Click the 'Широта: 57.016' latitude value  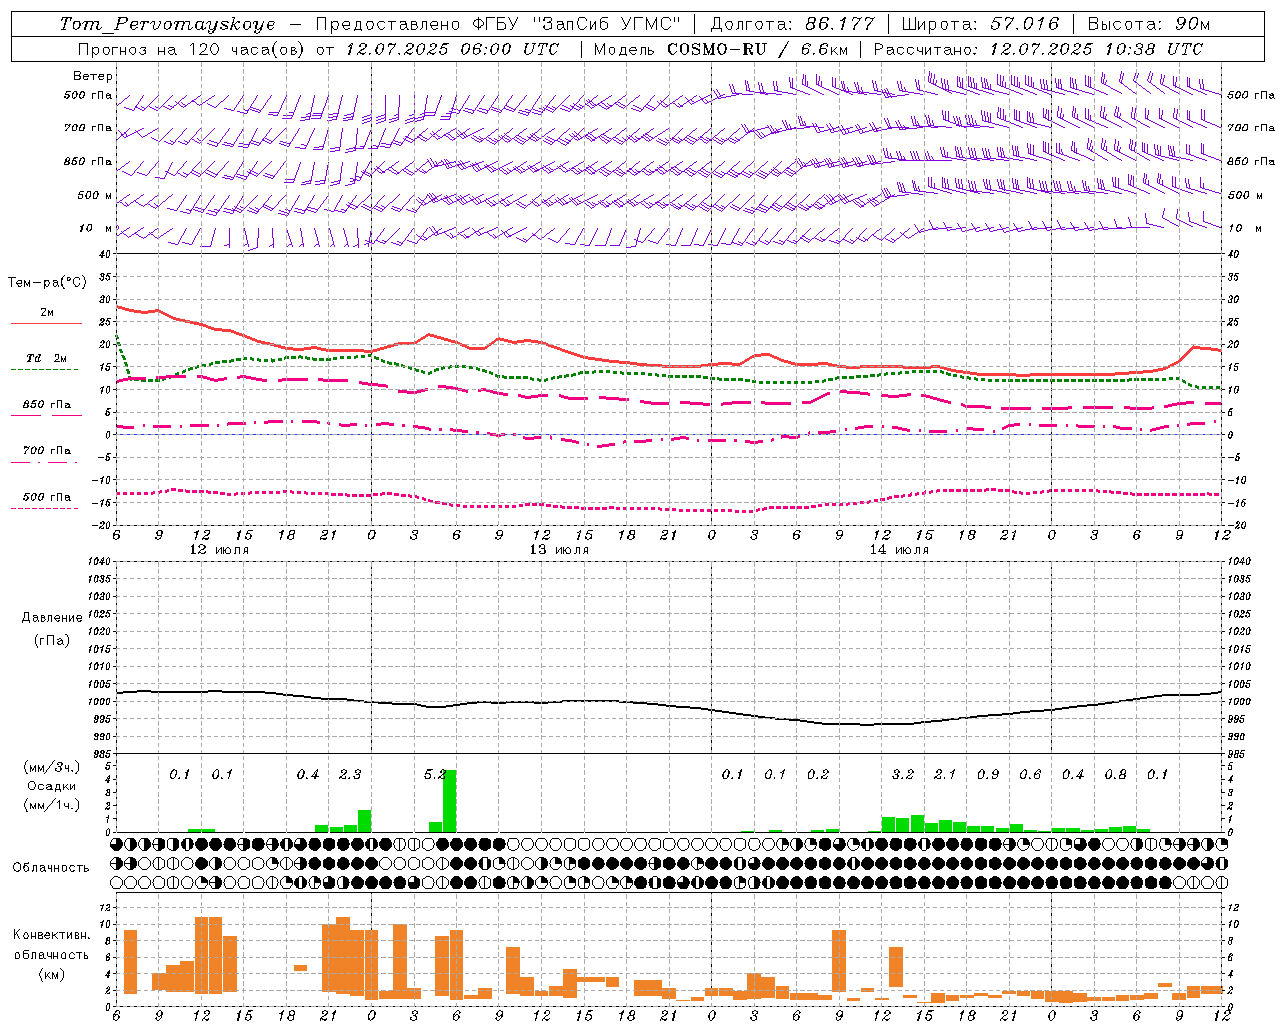coord(980,24)
